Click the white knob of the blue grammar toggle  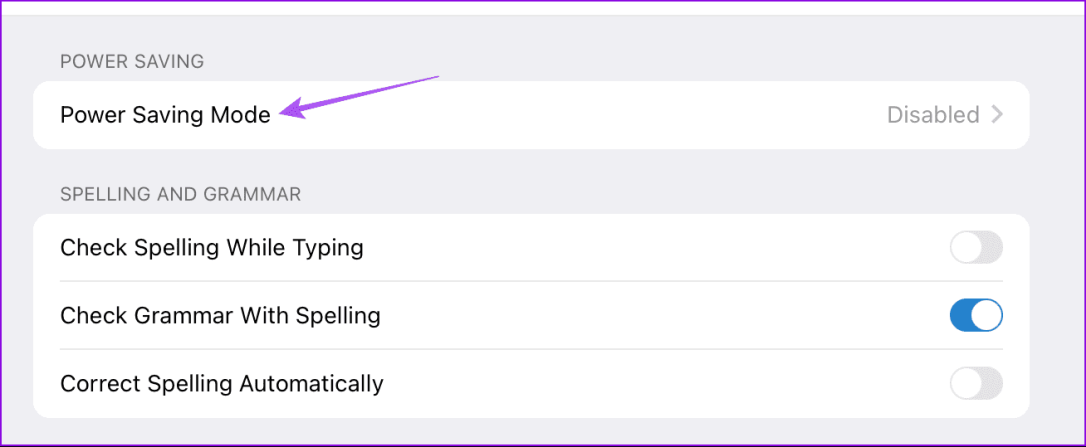[x=987, y=316]
